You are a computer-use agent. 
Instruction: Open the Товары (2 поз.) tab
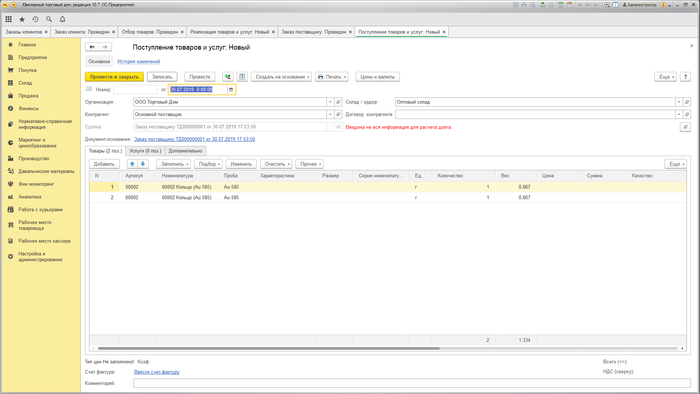click(105, 151)
